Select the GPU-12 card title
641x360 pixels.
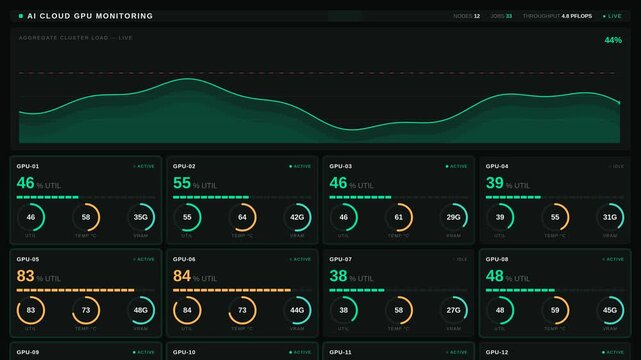click(497, 352)
